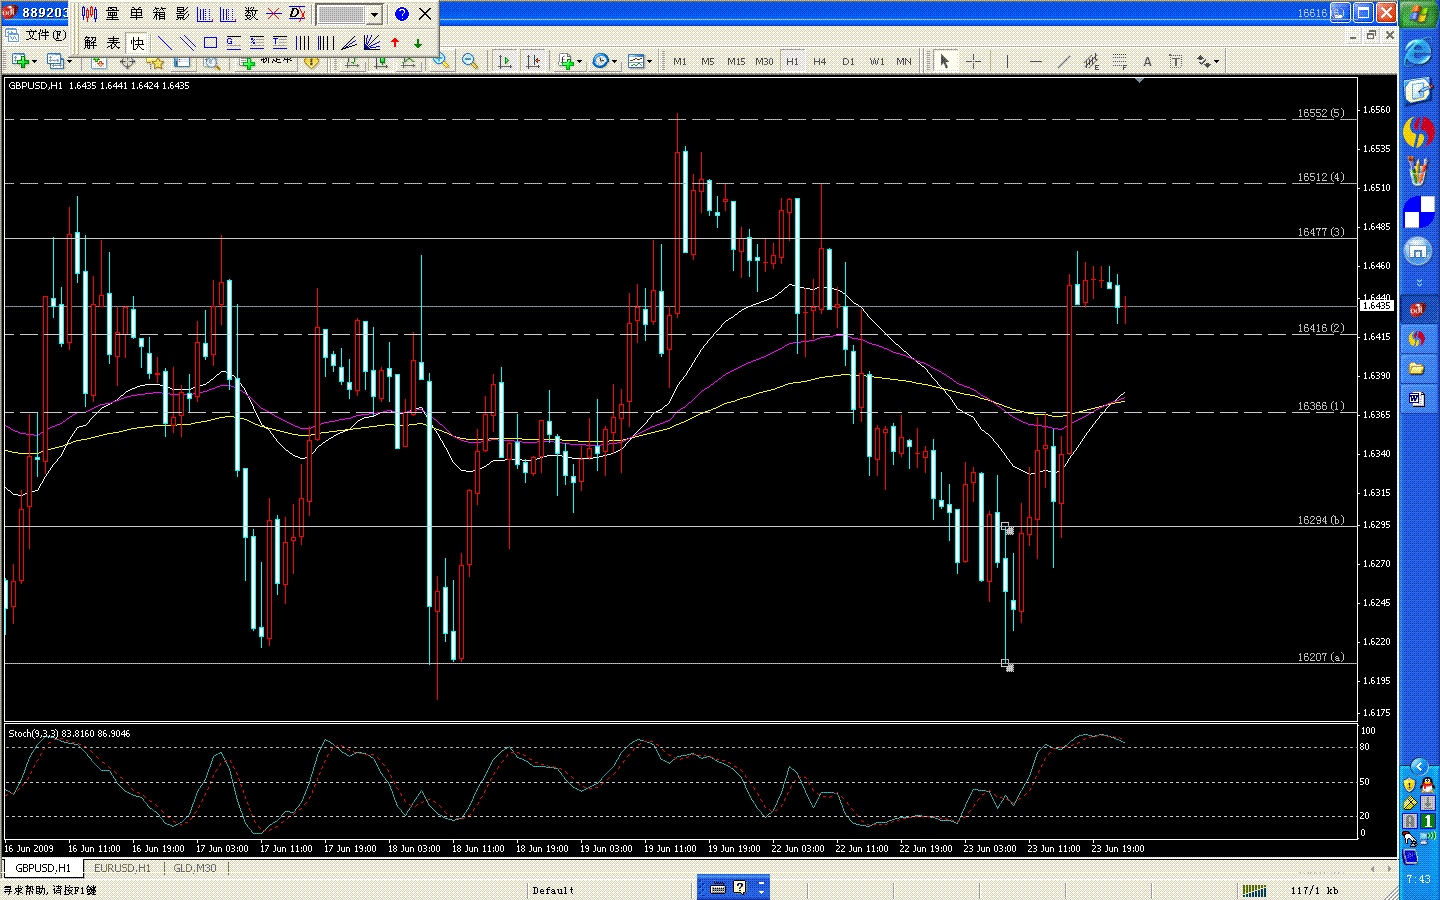Draw a trendline
This screenshot has width=1440, height=900.
coord(1063,61)
